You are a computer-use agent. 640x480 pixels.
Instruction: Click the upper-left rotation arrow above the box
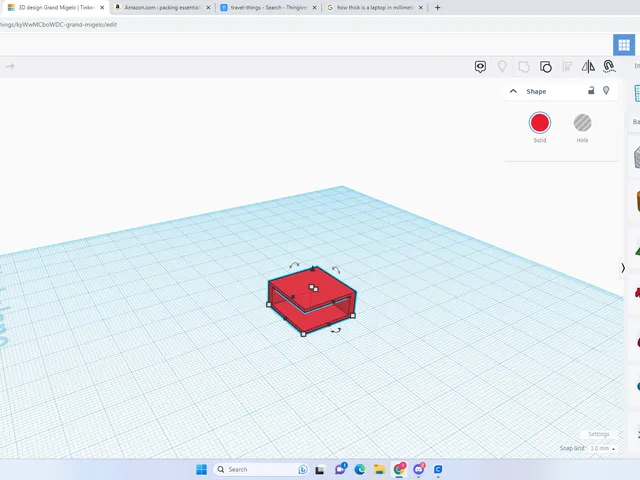[294, 265]
